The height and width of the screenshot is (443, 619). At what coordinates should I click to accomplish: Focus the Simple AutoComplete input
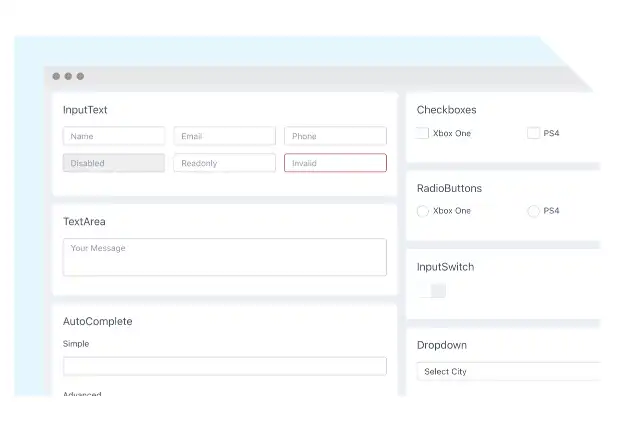tap(224, 366)
